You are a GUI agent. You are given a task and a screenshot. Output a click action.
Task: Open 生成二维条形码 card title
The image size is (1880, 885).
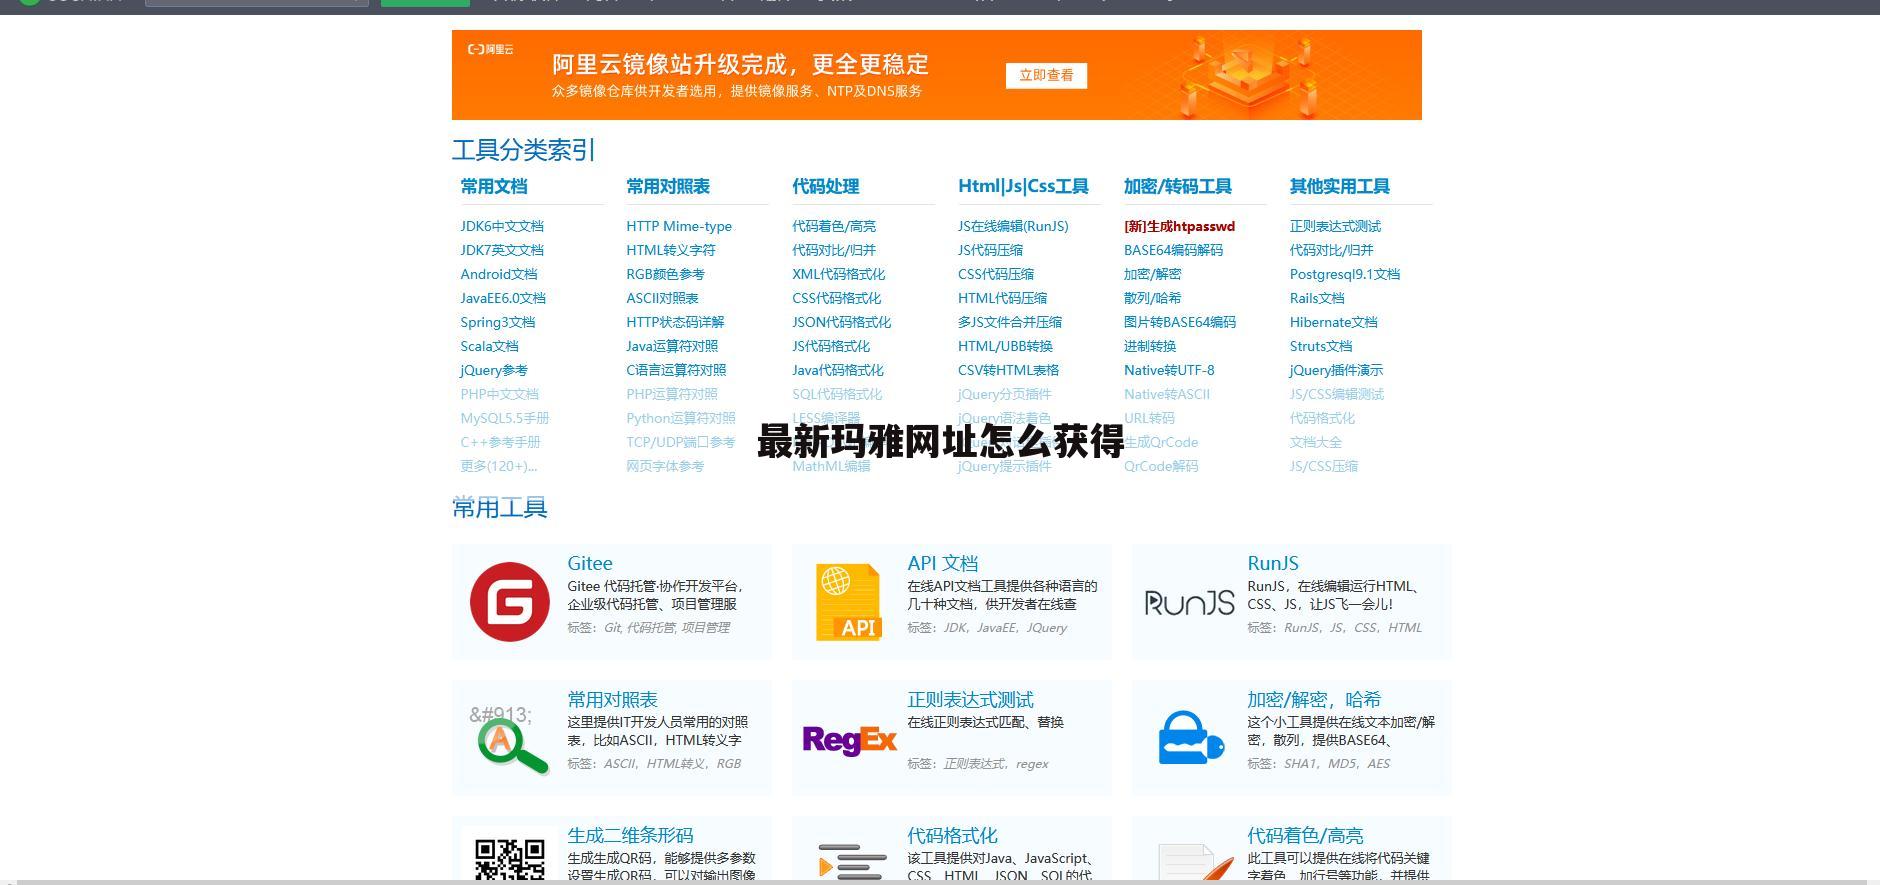pyautogui.click(x=630, y=835)
